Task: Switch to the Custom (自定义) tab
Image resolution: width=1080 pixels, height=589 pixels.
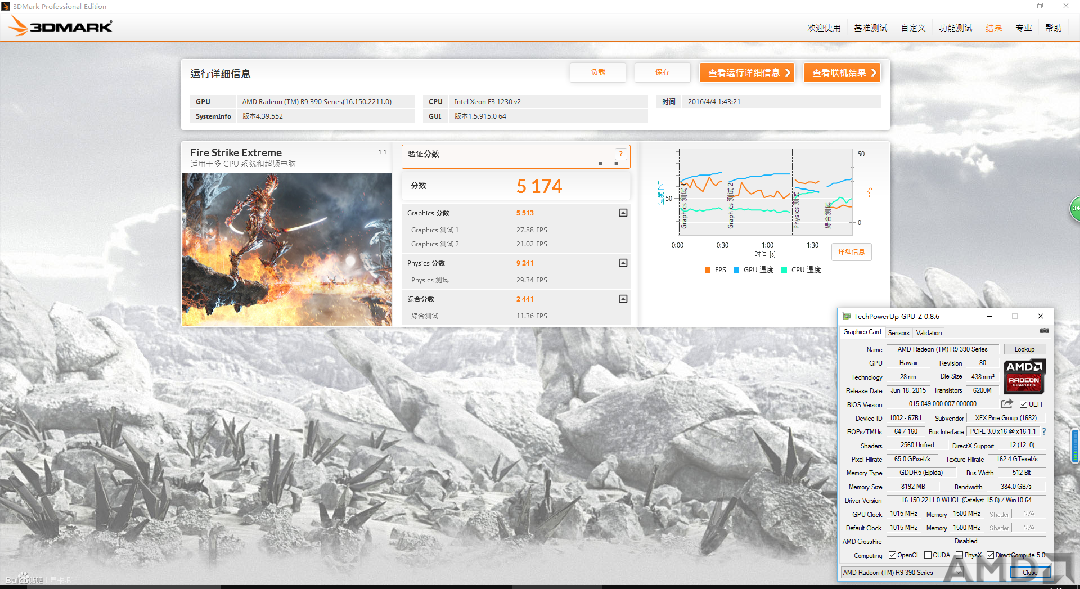Action: pyautogui.click(x=913, y=28)
